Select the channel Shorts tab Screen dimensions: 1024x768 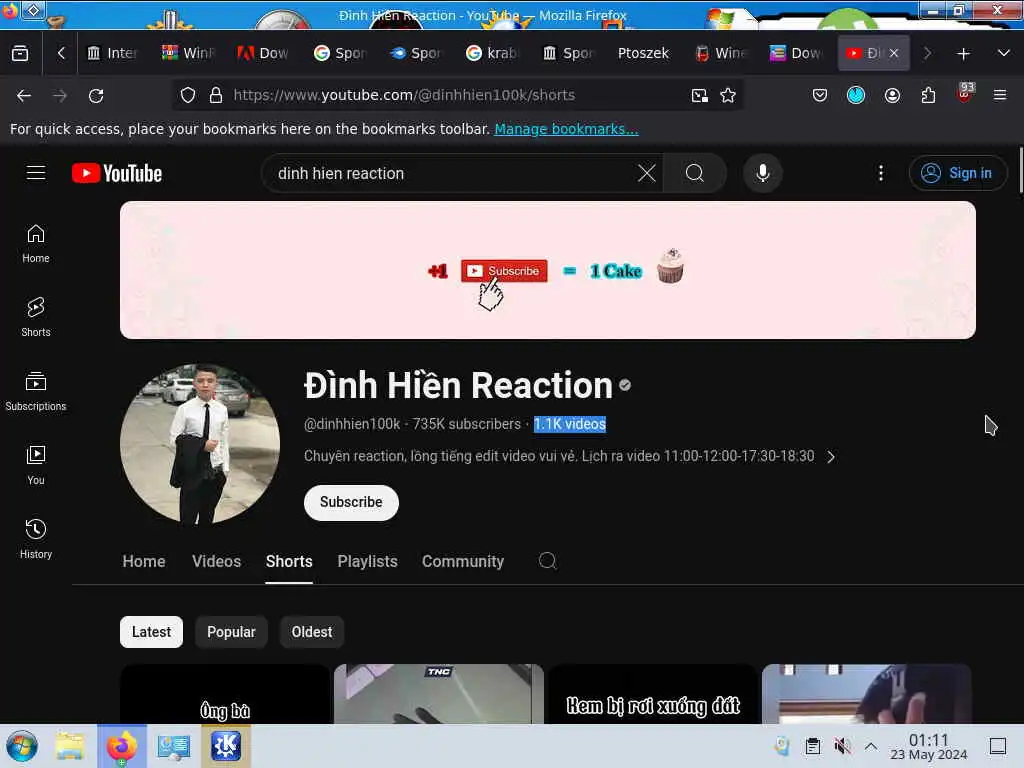tap(289, 561)
